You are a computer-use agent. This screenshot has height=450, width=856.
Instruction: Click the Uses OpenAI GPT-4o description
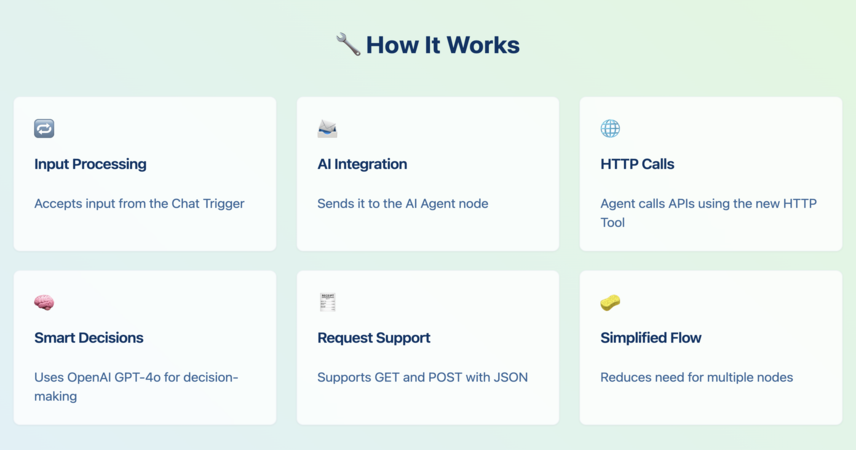(136, 387)
